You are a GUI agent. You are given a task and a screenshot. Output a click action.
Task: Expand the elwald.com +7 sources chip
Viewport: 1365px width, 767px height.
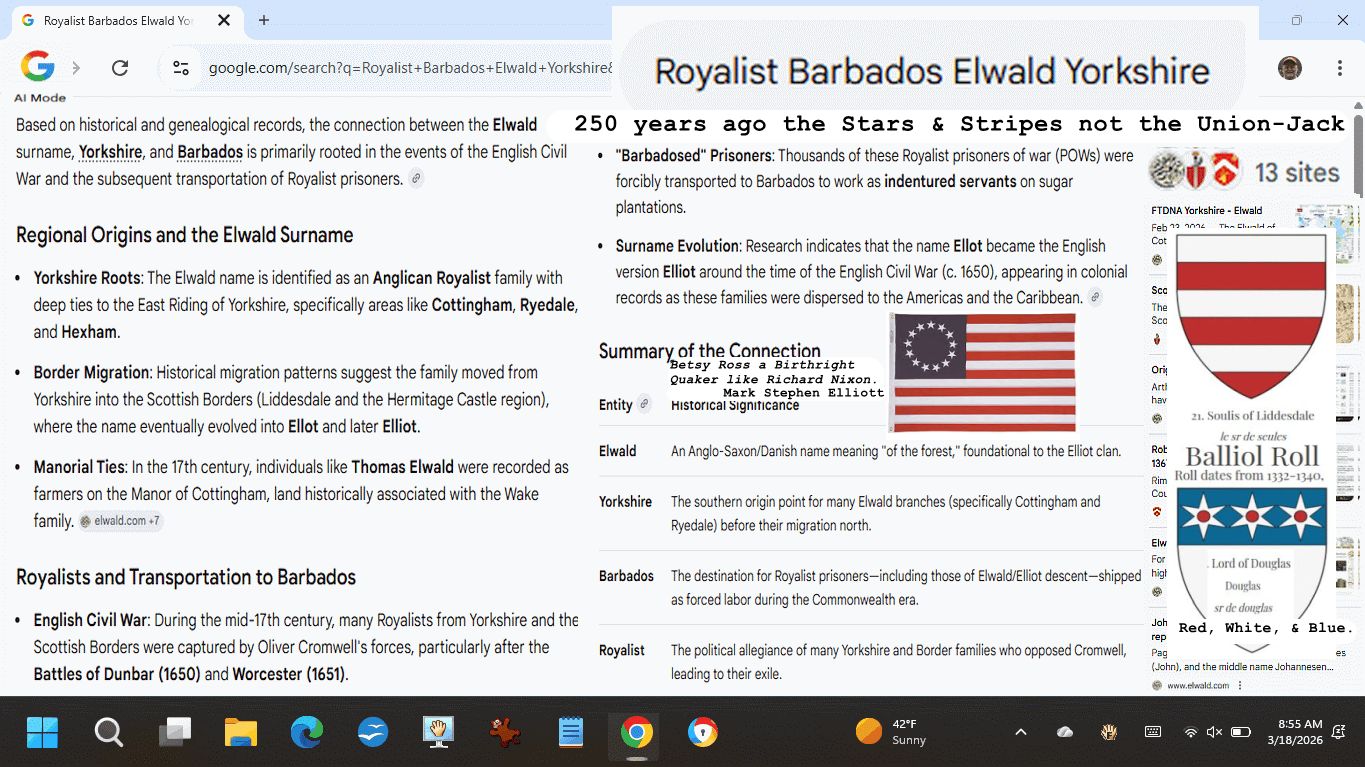121,521
